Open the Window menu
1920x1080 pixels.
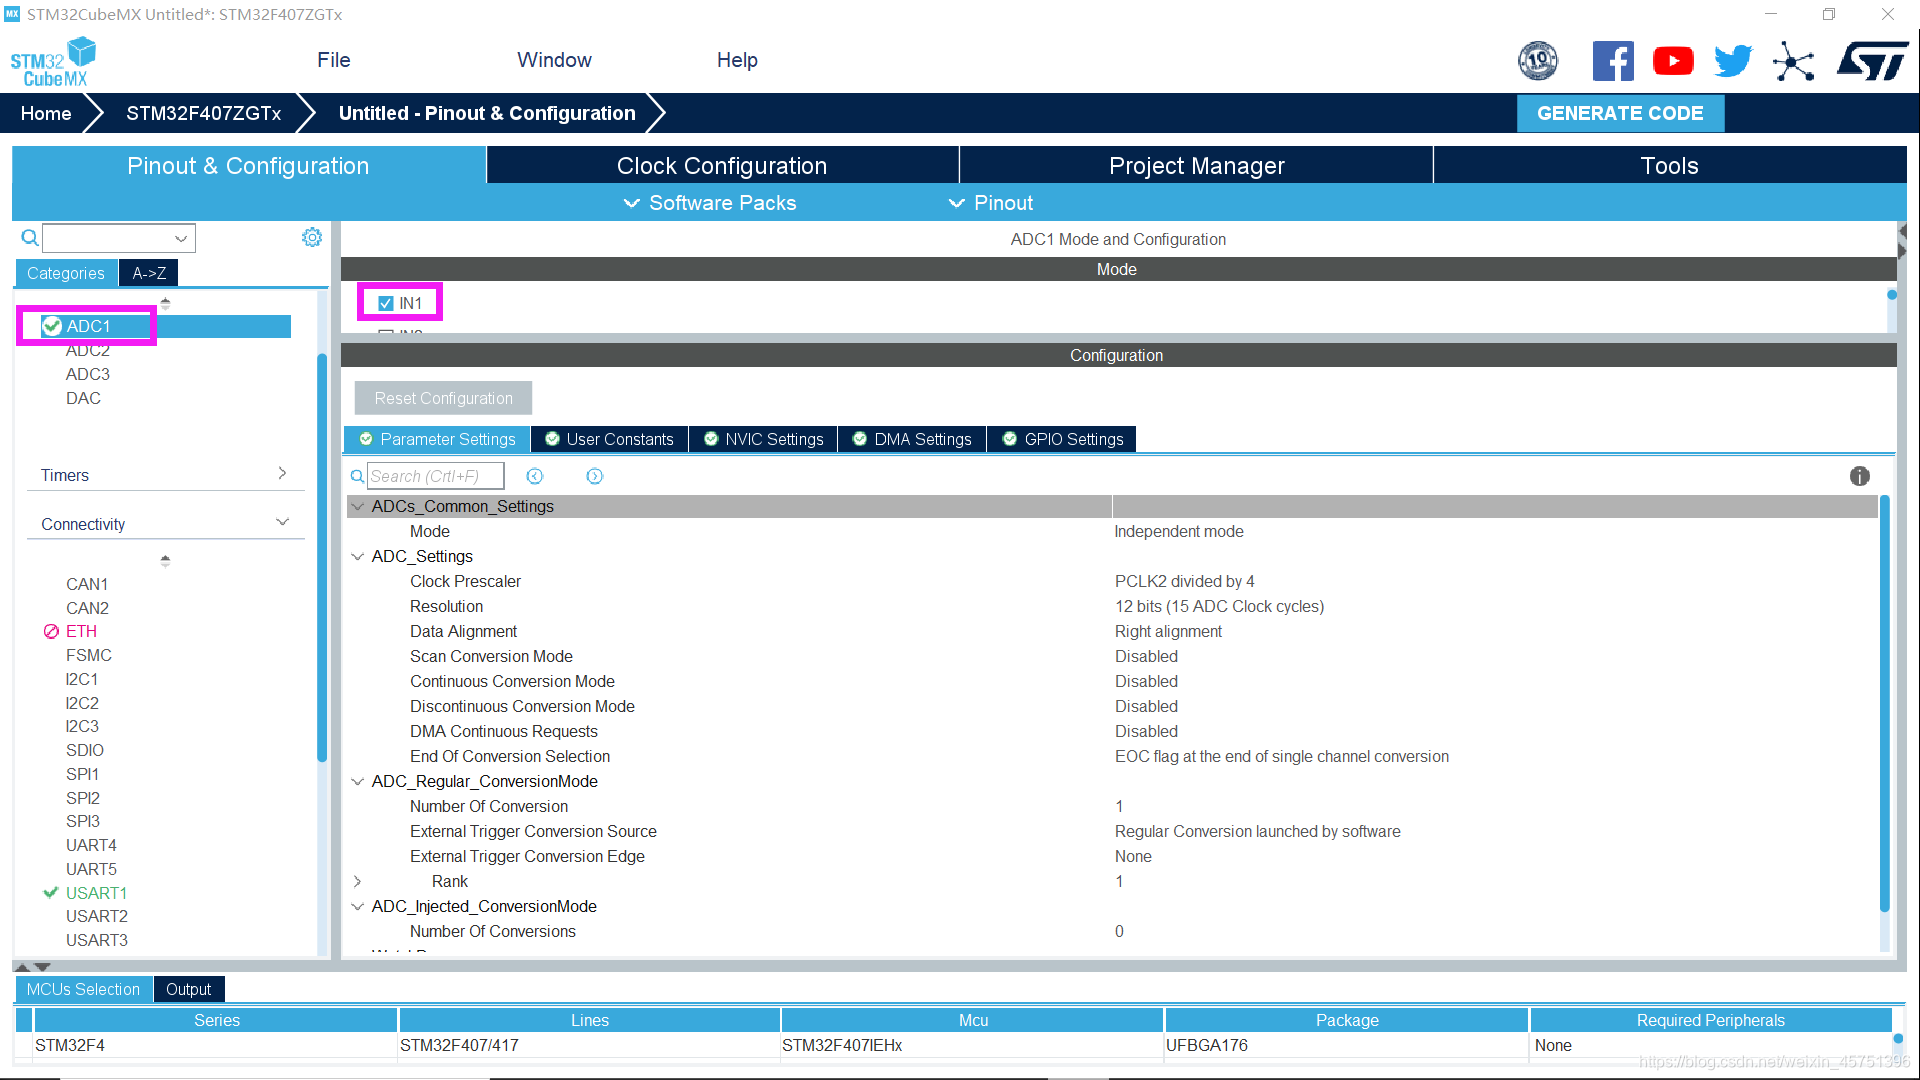coord(554,60)
